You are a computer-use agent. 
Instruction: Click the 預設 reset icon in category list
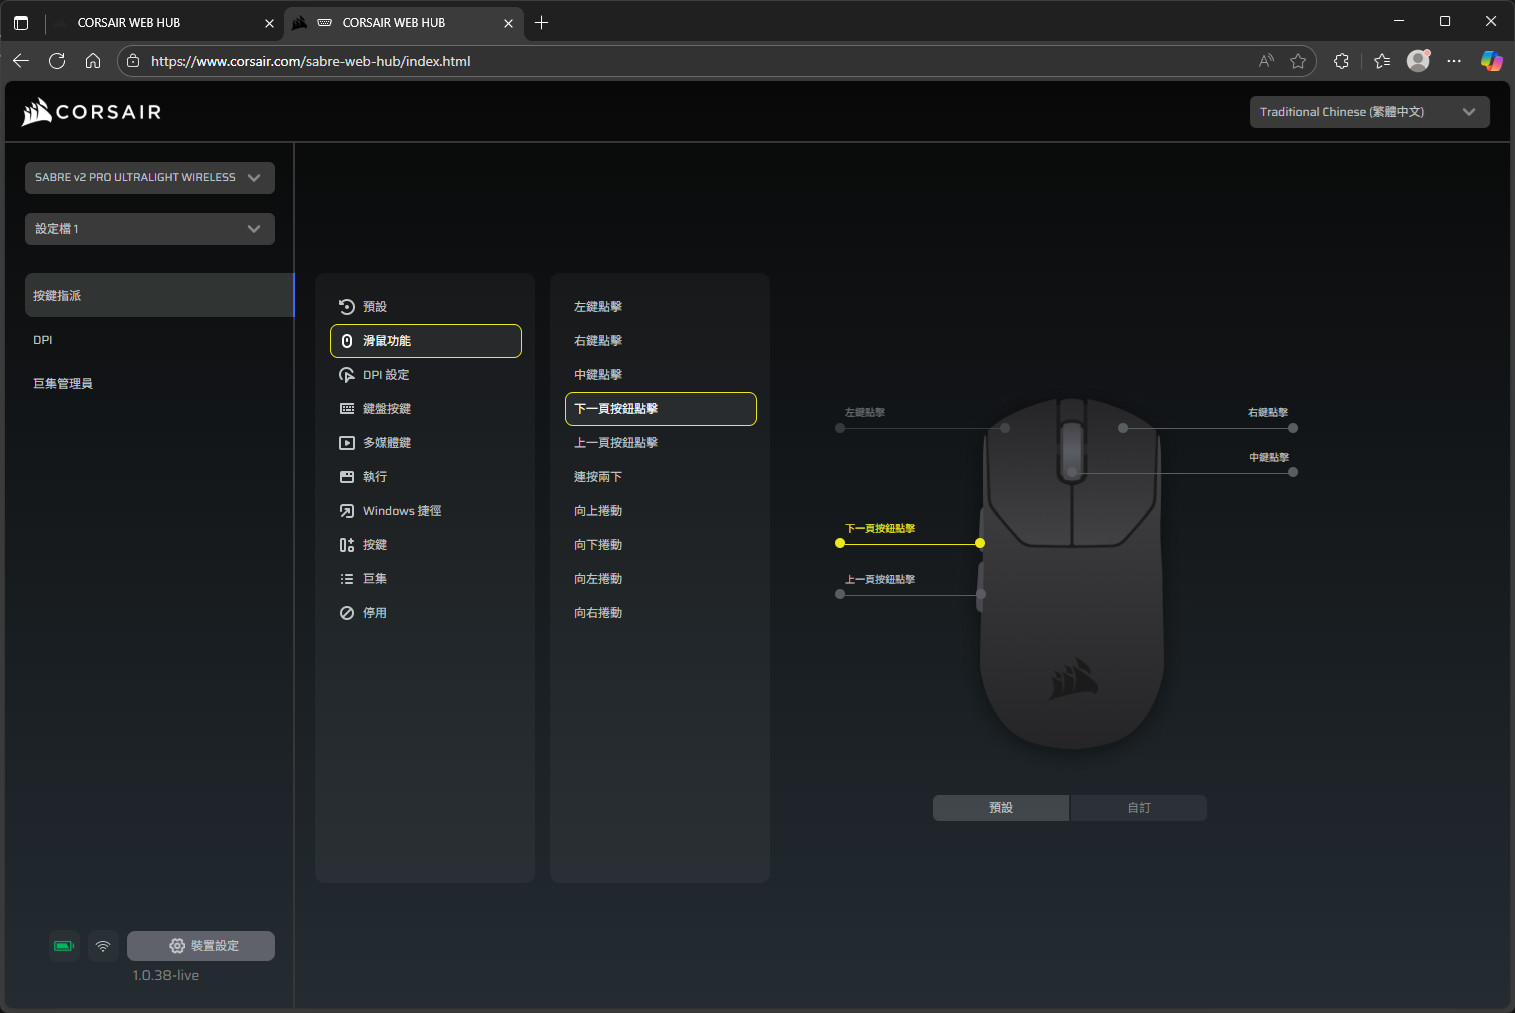(x=347, y=307)
